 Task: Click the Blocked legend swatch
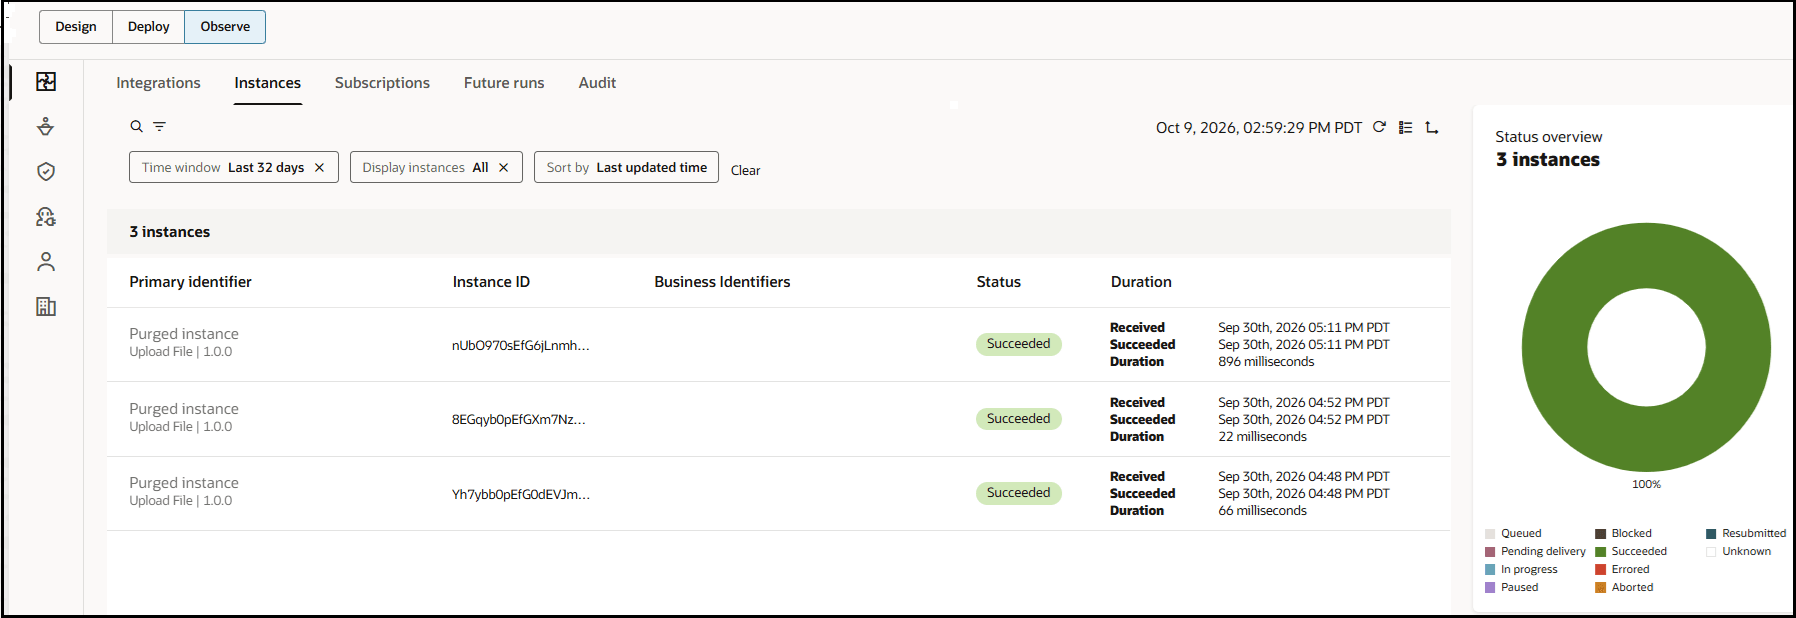click(1600, 534)
